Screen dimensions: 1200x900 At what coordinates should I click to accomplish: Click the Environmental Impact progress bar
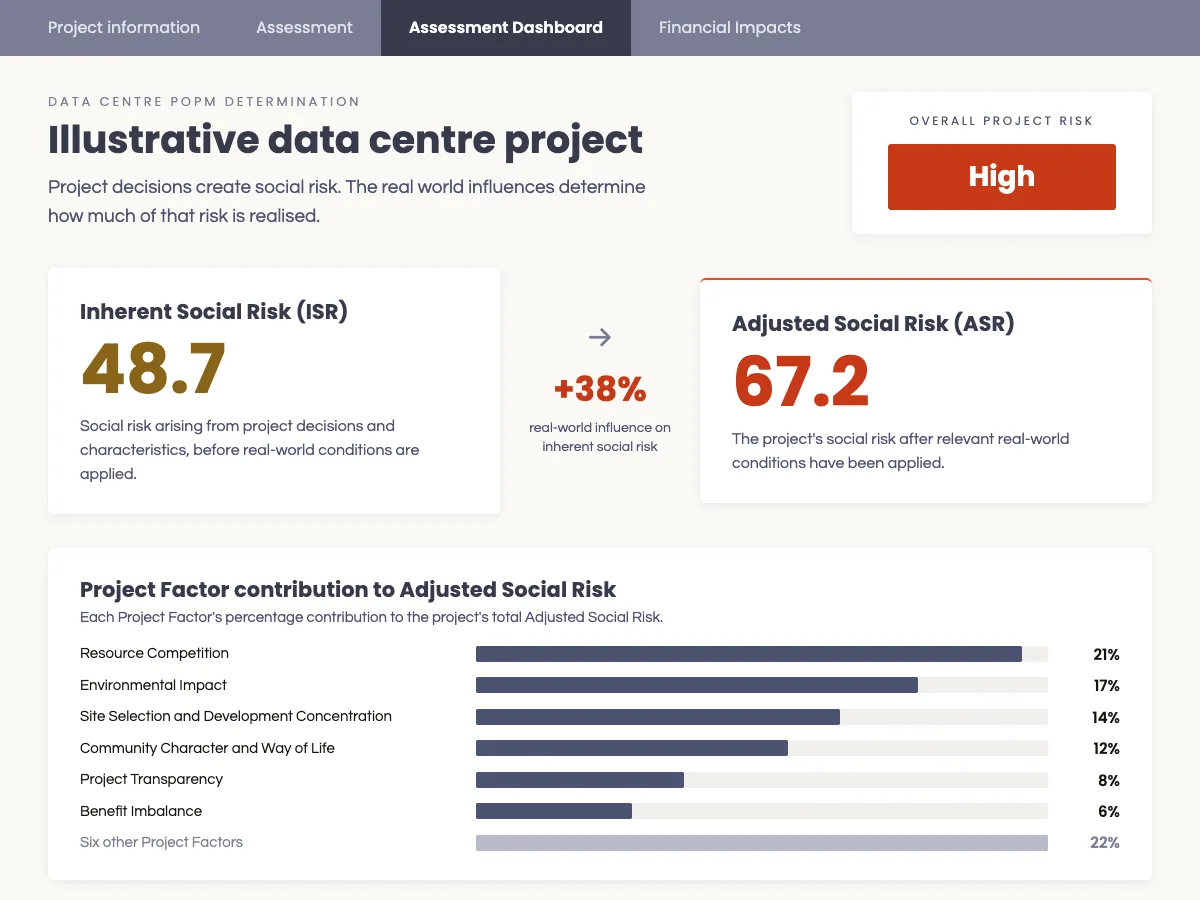click(762, 686)
